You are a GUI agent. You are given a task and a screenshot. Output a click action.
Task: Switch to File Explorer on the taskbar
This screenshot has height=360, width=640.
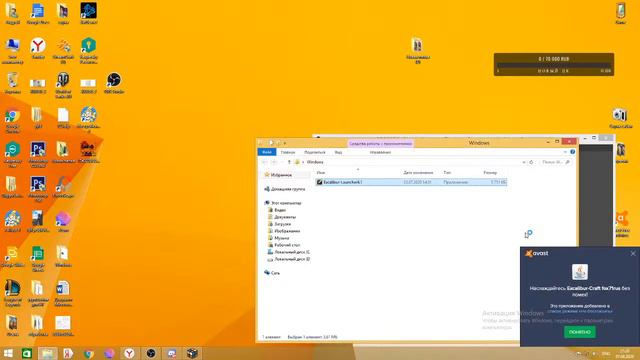tap(47, 353)
